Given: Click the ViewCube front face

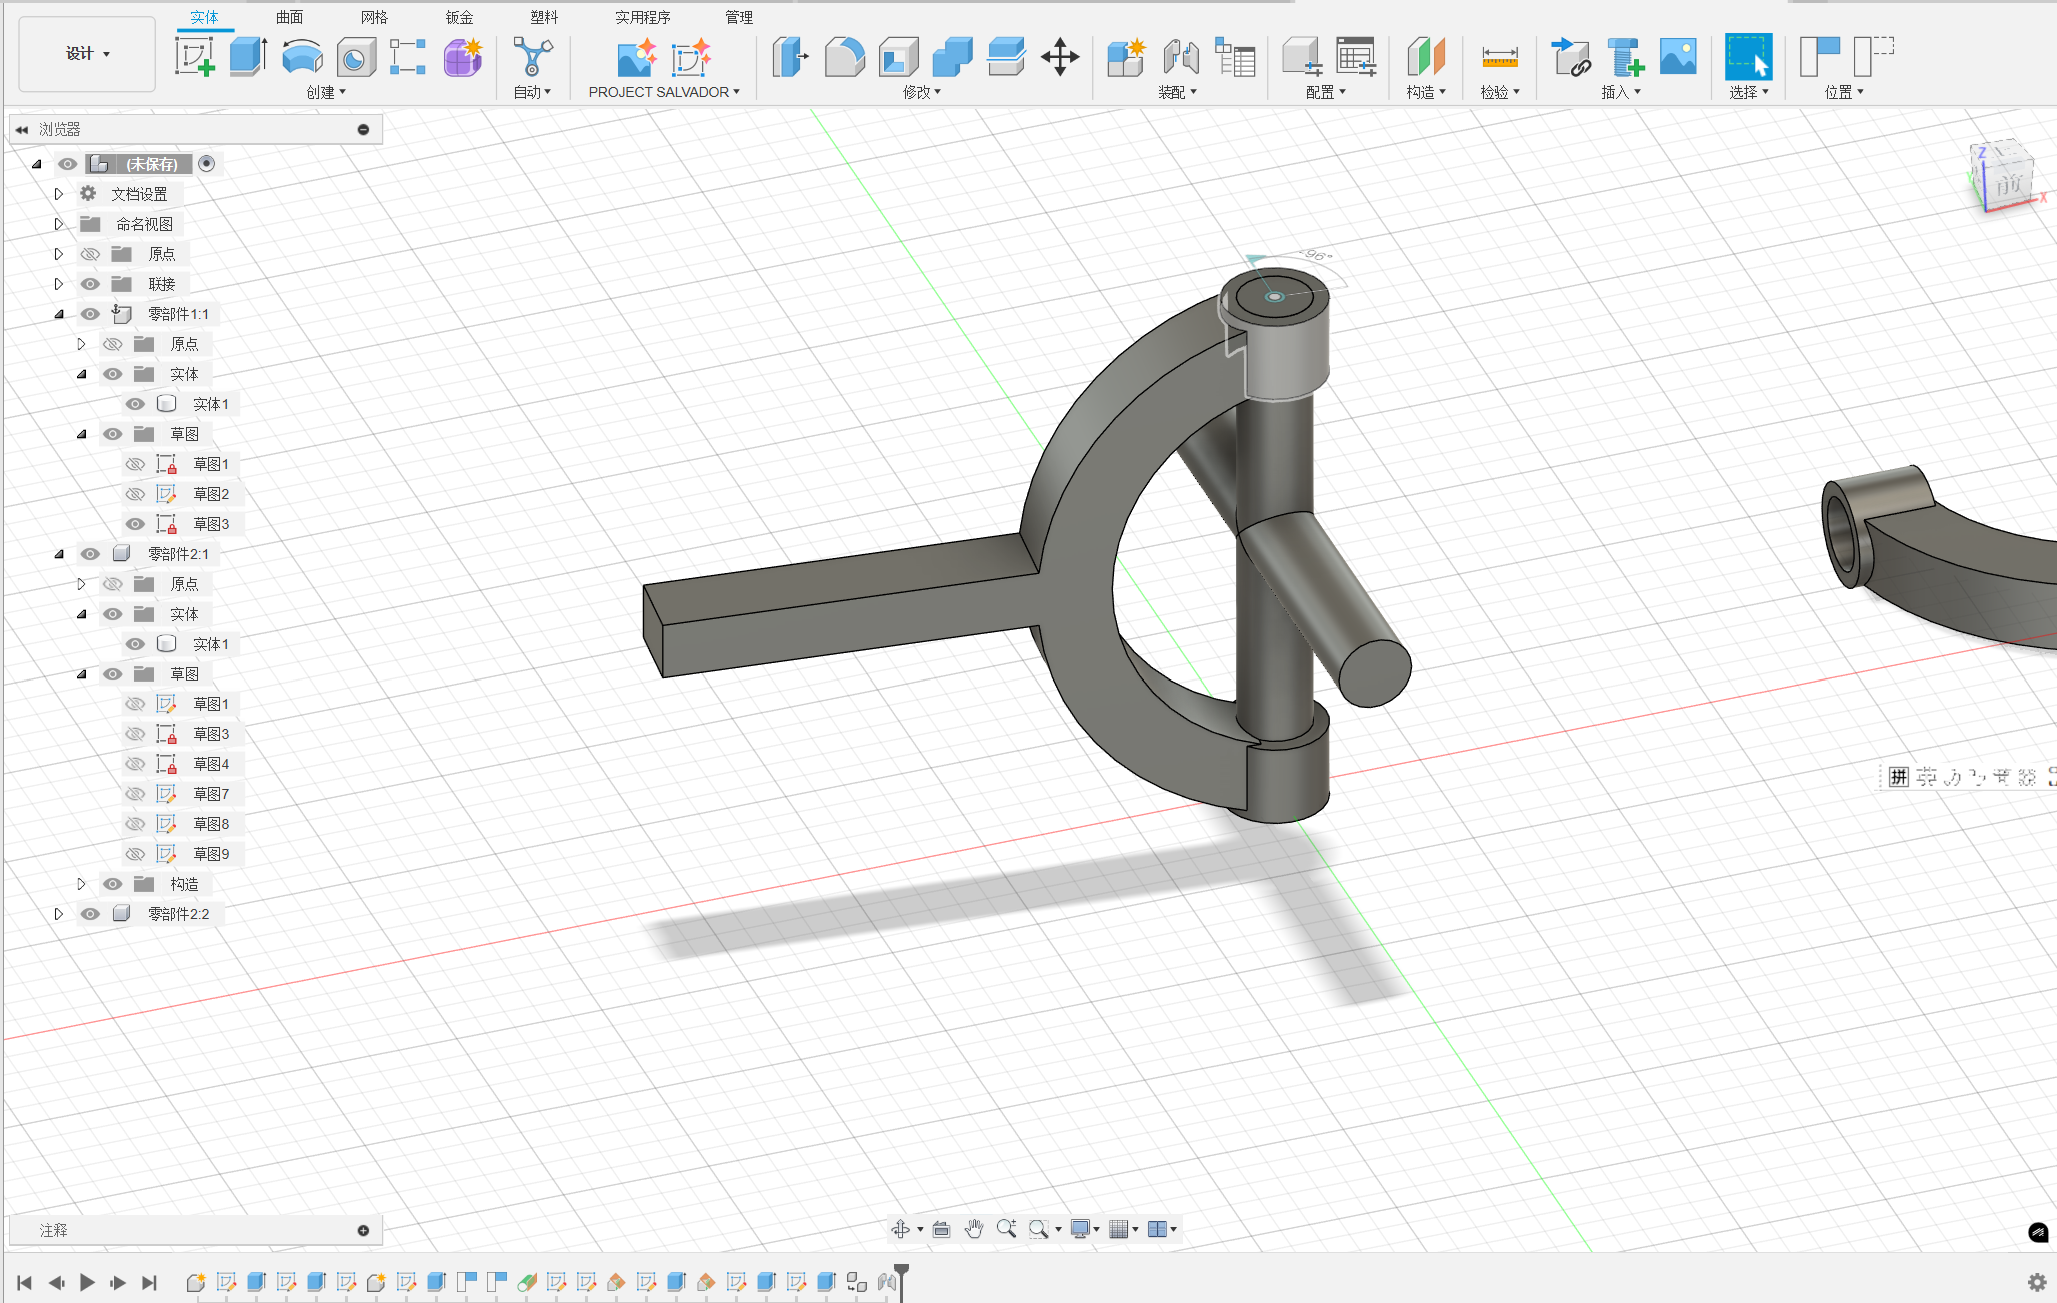Looking at the screenshot, I should pos(2009,184).
